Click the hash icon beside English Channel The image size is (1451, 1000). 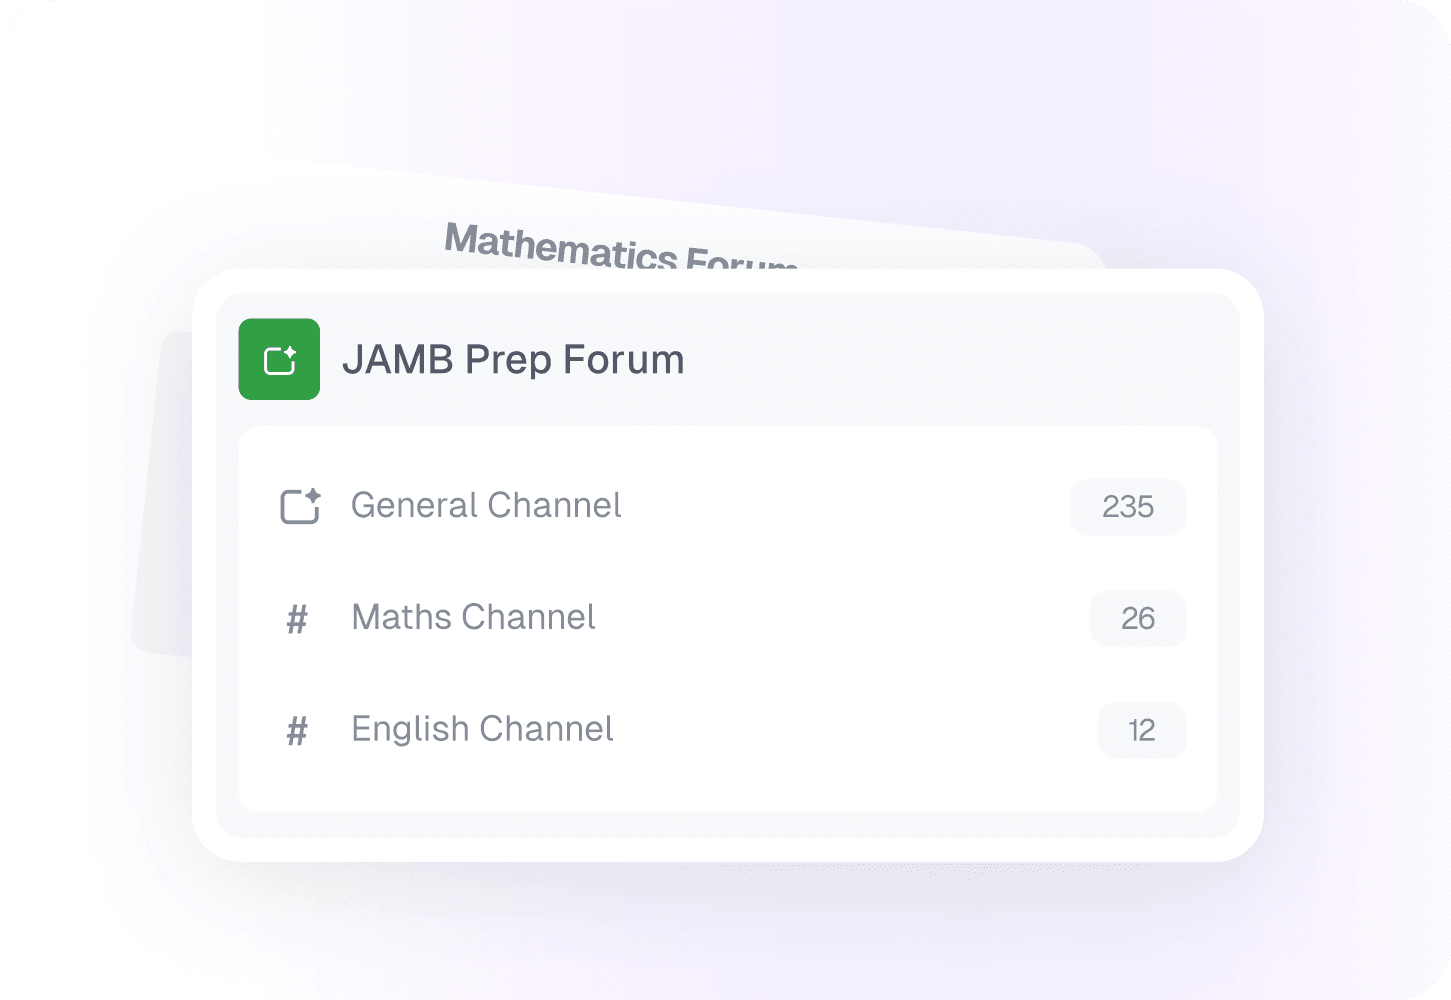click(x=297, y=732)
